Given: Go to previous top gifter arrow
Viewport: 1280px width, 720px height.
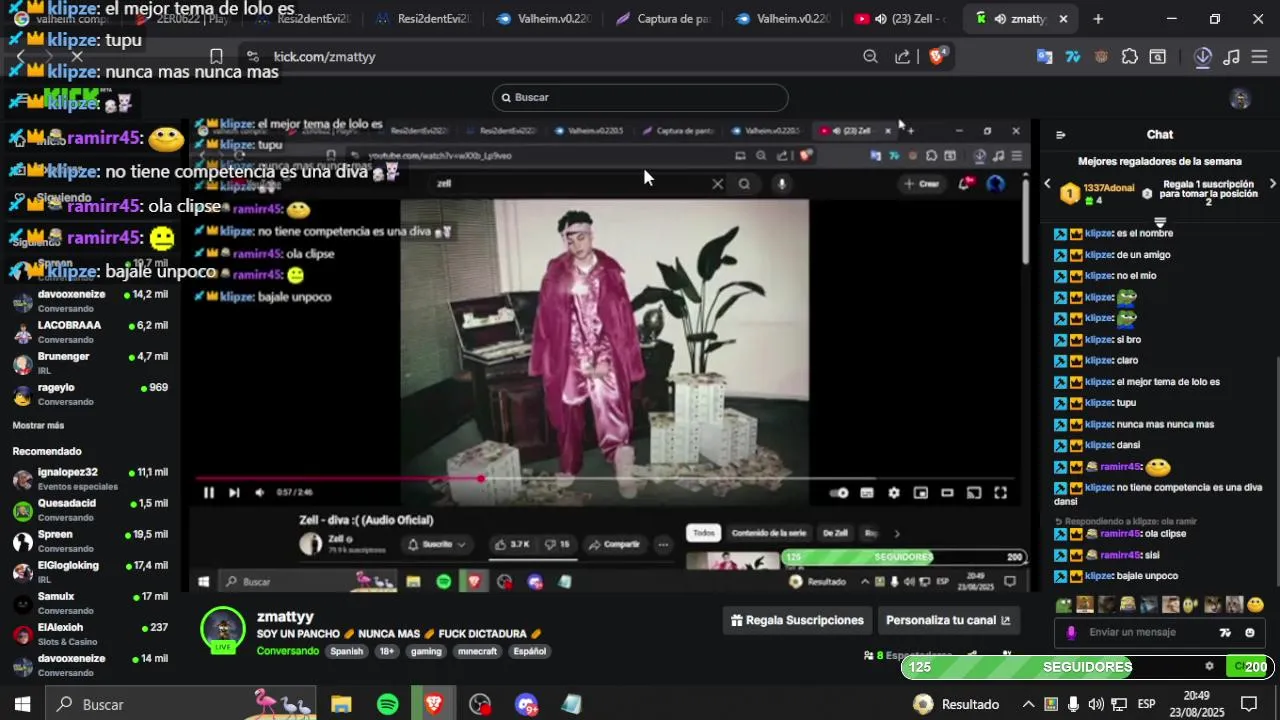Looking at the screenshot, I should [1047, 184].
